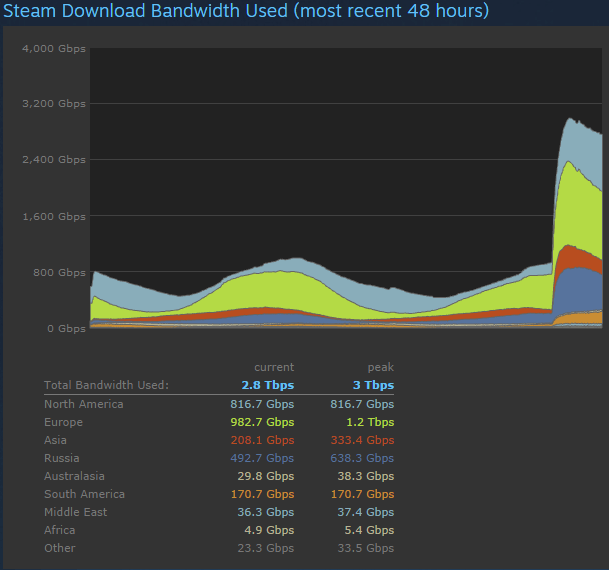The width and height of the screenshot is (609, 570).
Task: Click the Russia row label
Action: tap(62, 458)
